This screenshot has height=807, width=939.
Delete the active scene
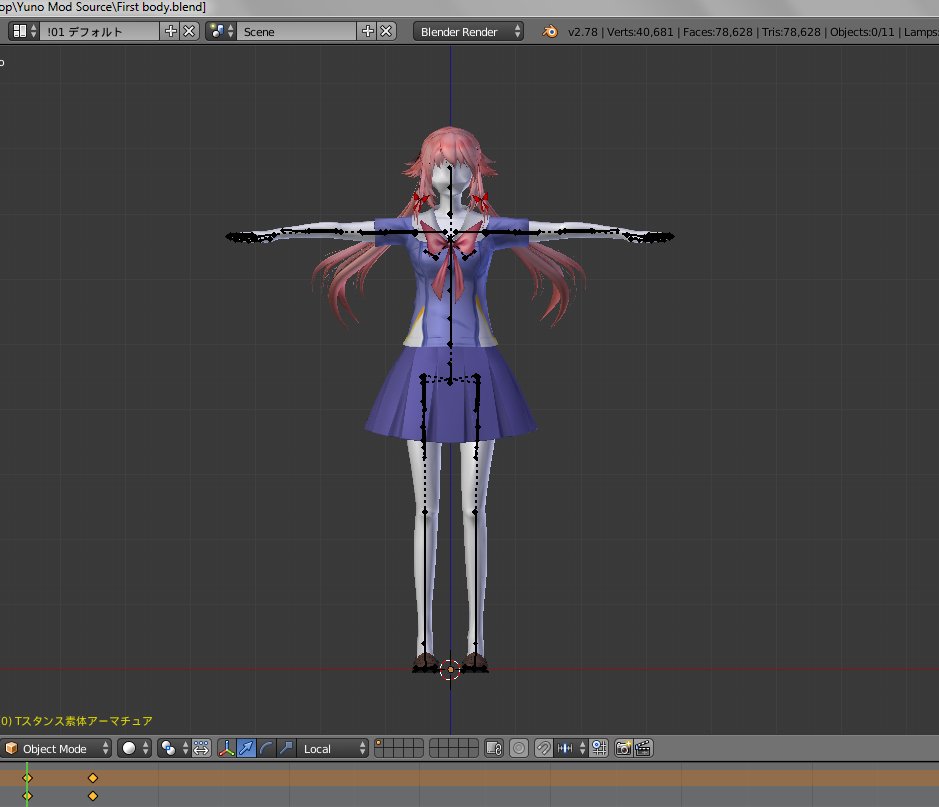(x=386, y=31)
